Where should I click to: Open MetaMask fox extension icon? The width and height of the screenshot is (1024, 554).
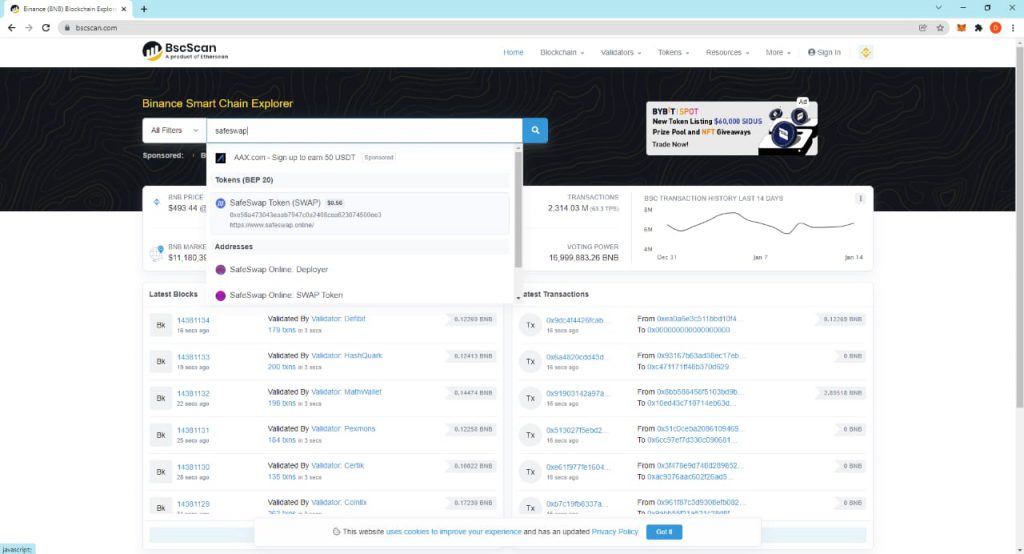click(x=961, y=28)
